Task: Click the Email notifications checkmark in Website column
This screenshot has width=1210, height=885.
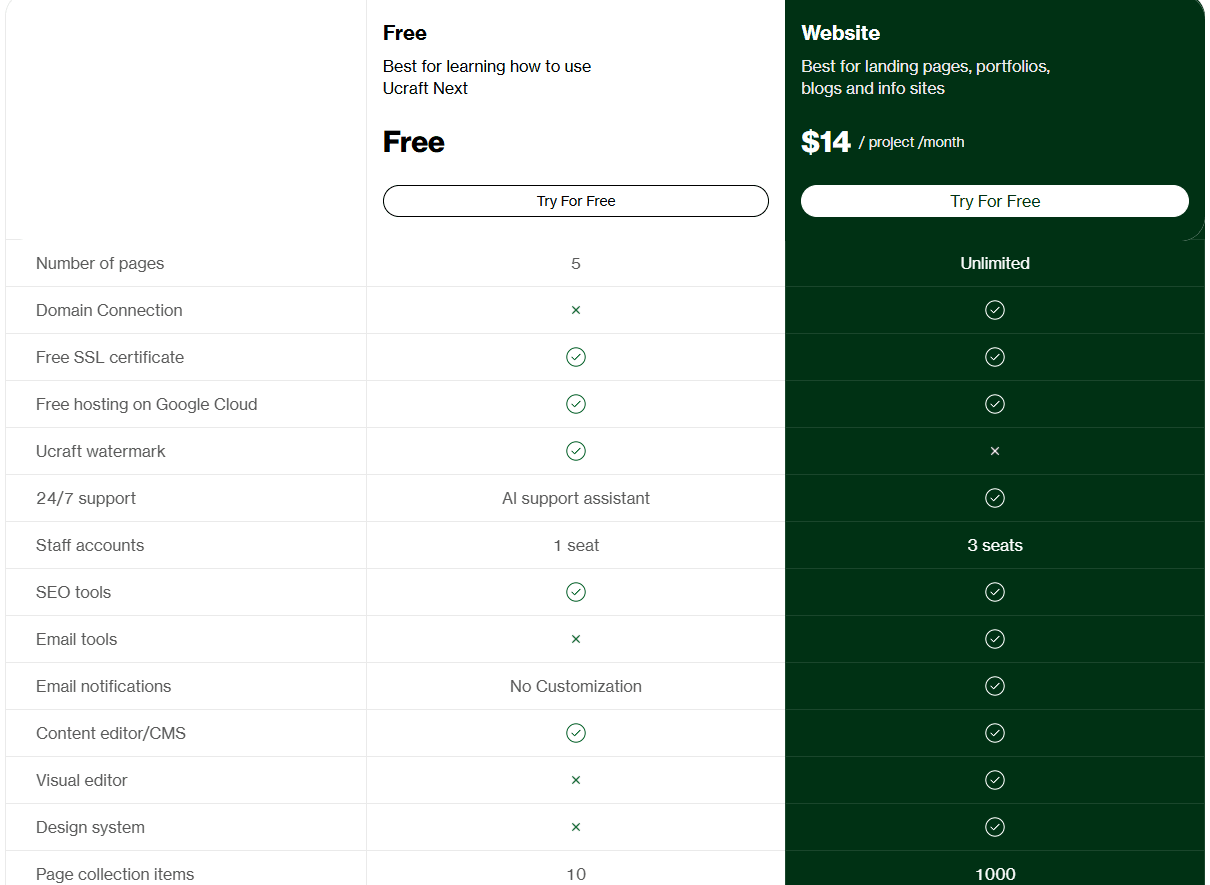Action: 995,686
